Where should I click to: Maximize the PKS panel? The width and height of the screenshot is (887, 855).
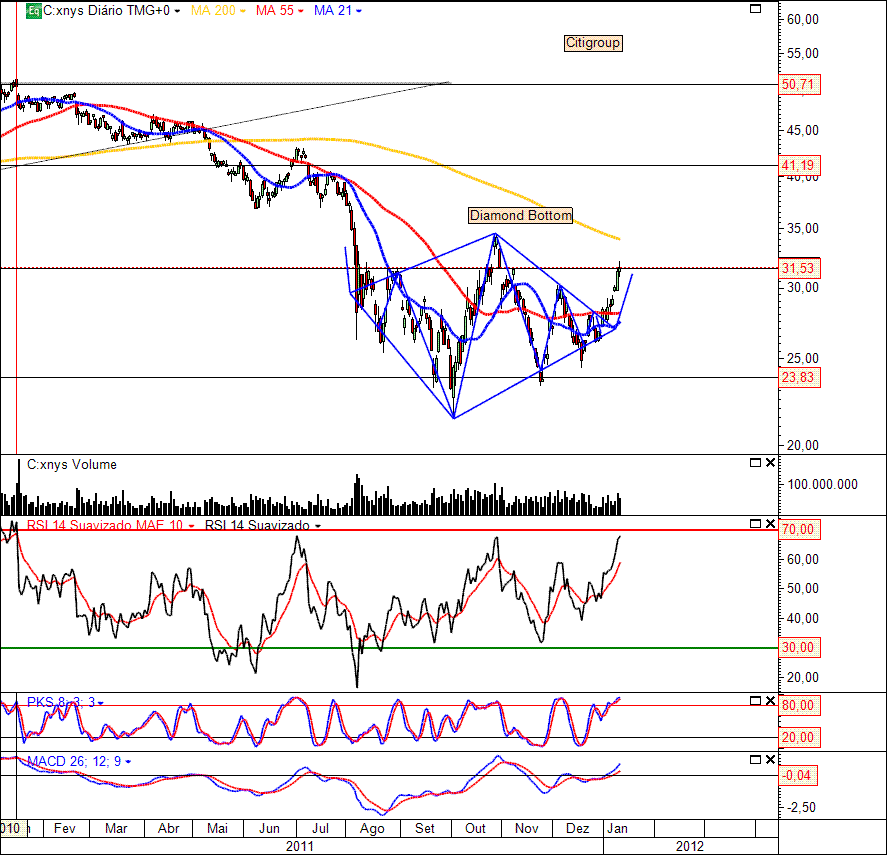click(x=755, y=701)
